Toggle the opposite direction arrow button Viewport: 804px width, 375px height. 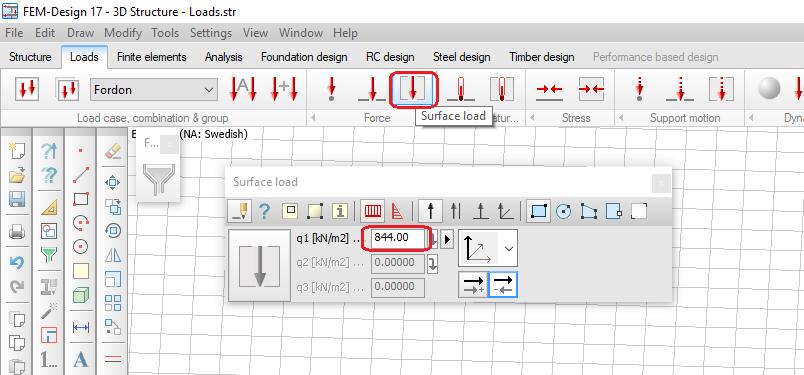(502, 284)
